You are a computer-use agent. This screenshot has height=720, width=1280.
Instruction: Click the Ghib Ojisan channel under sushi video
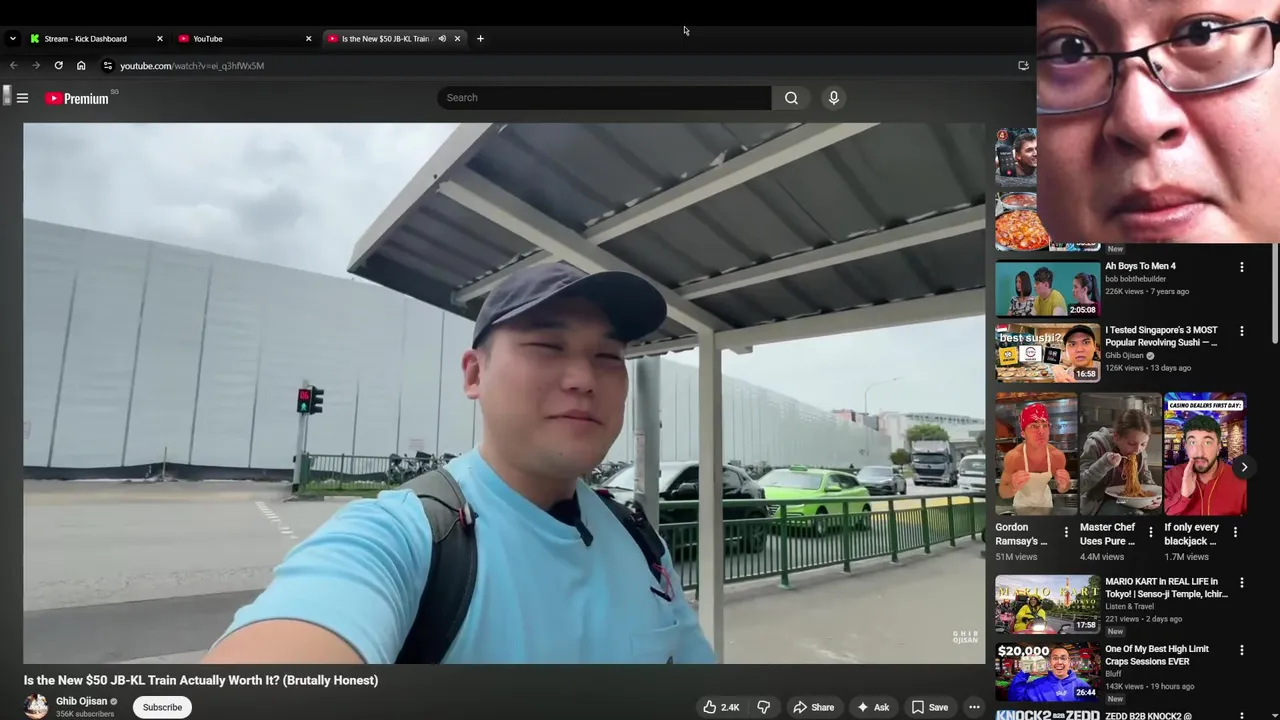(1124, 356)
